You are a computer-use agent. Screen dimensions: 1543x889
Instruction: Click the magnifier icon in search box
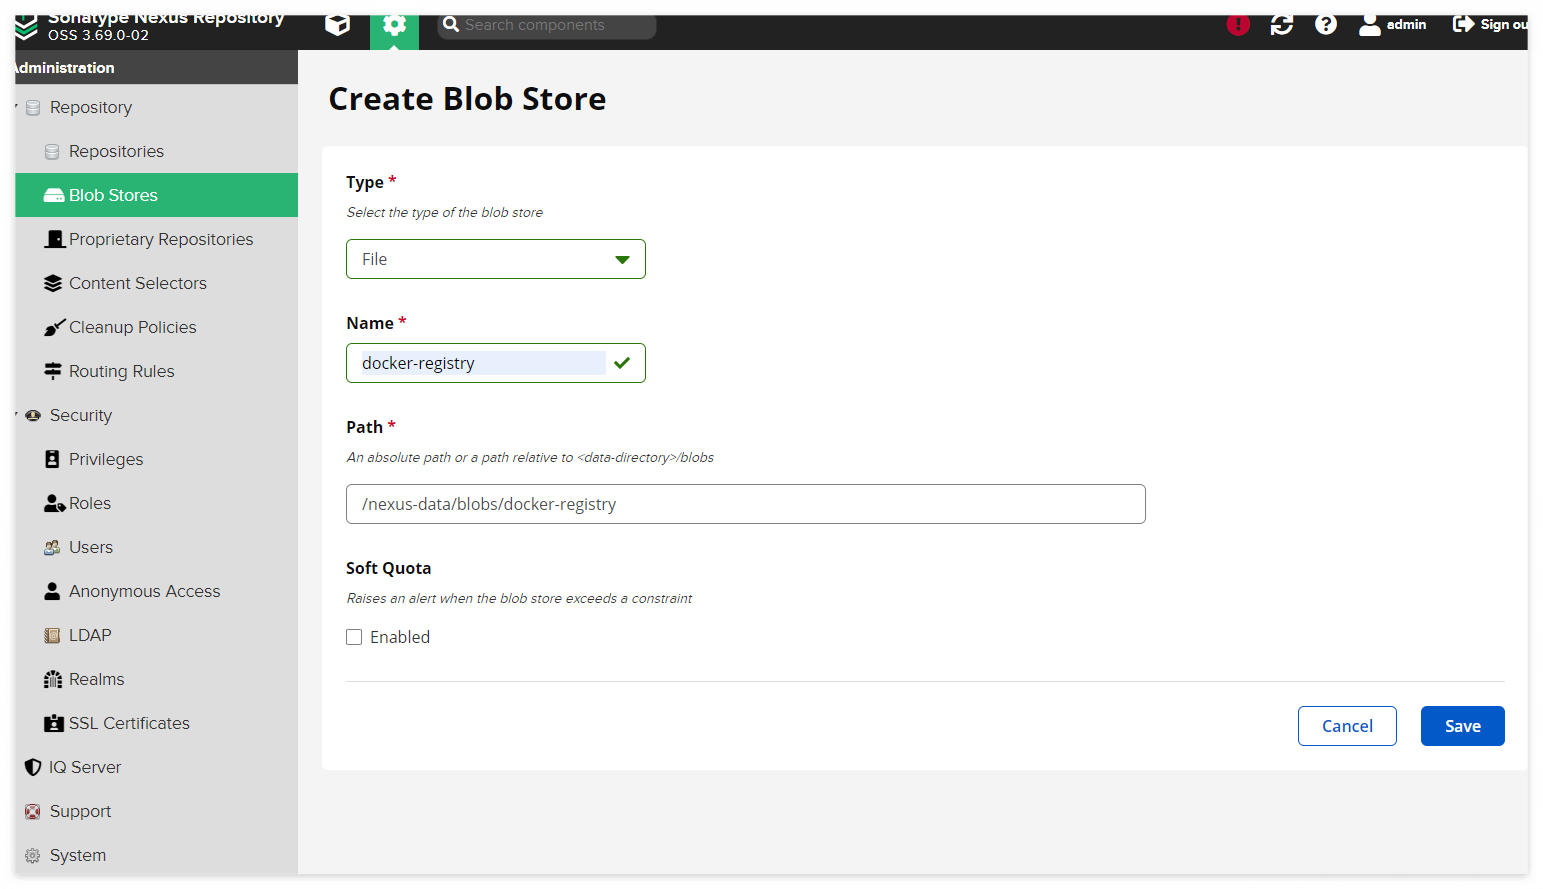tap(451, 25)
